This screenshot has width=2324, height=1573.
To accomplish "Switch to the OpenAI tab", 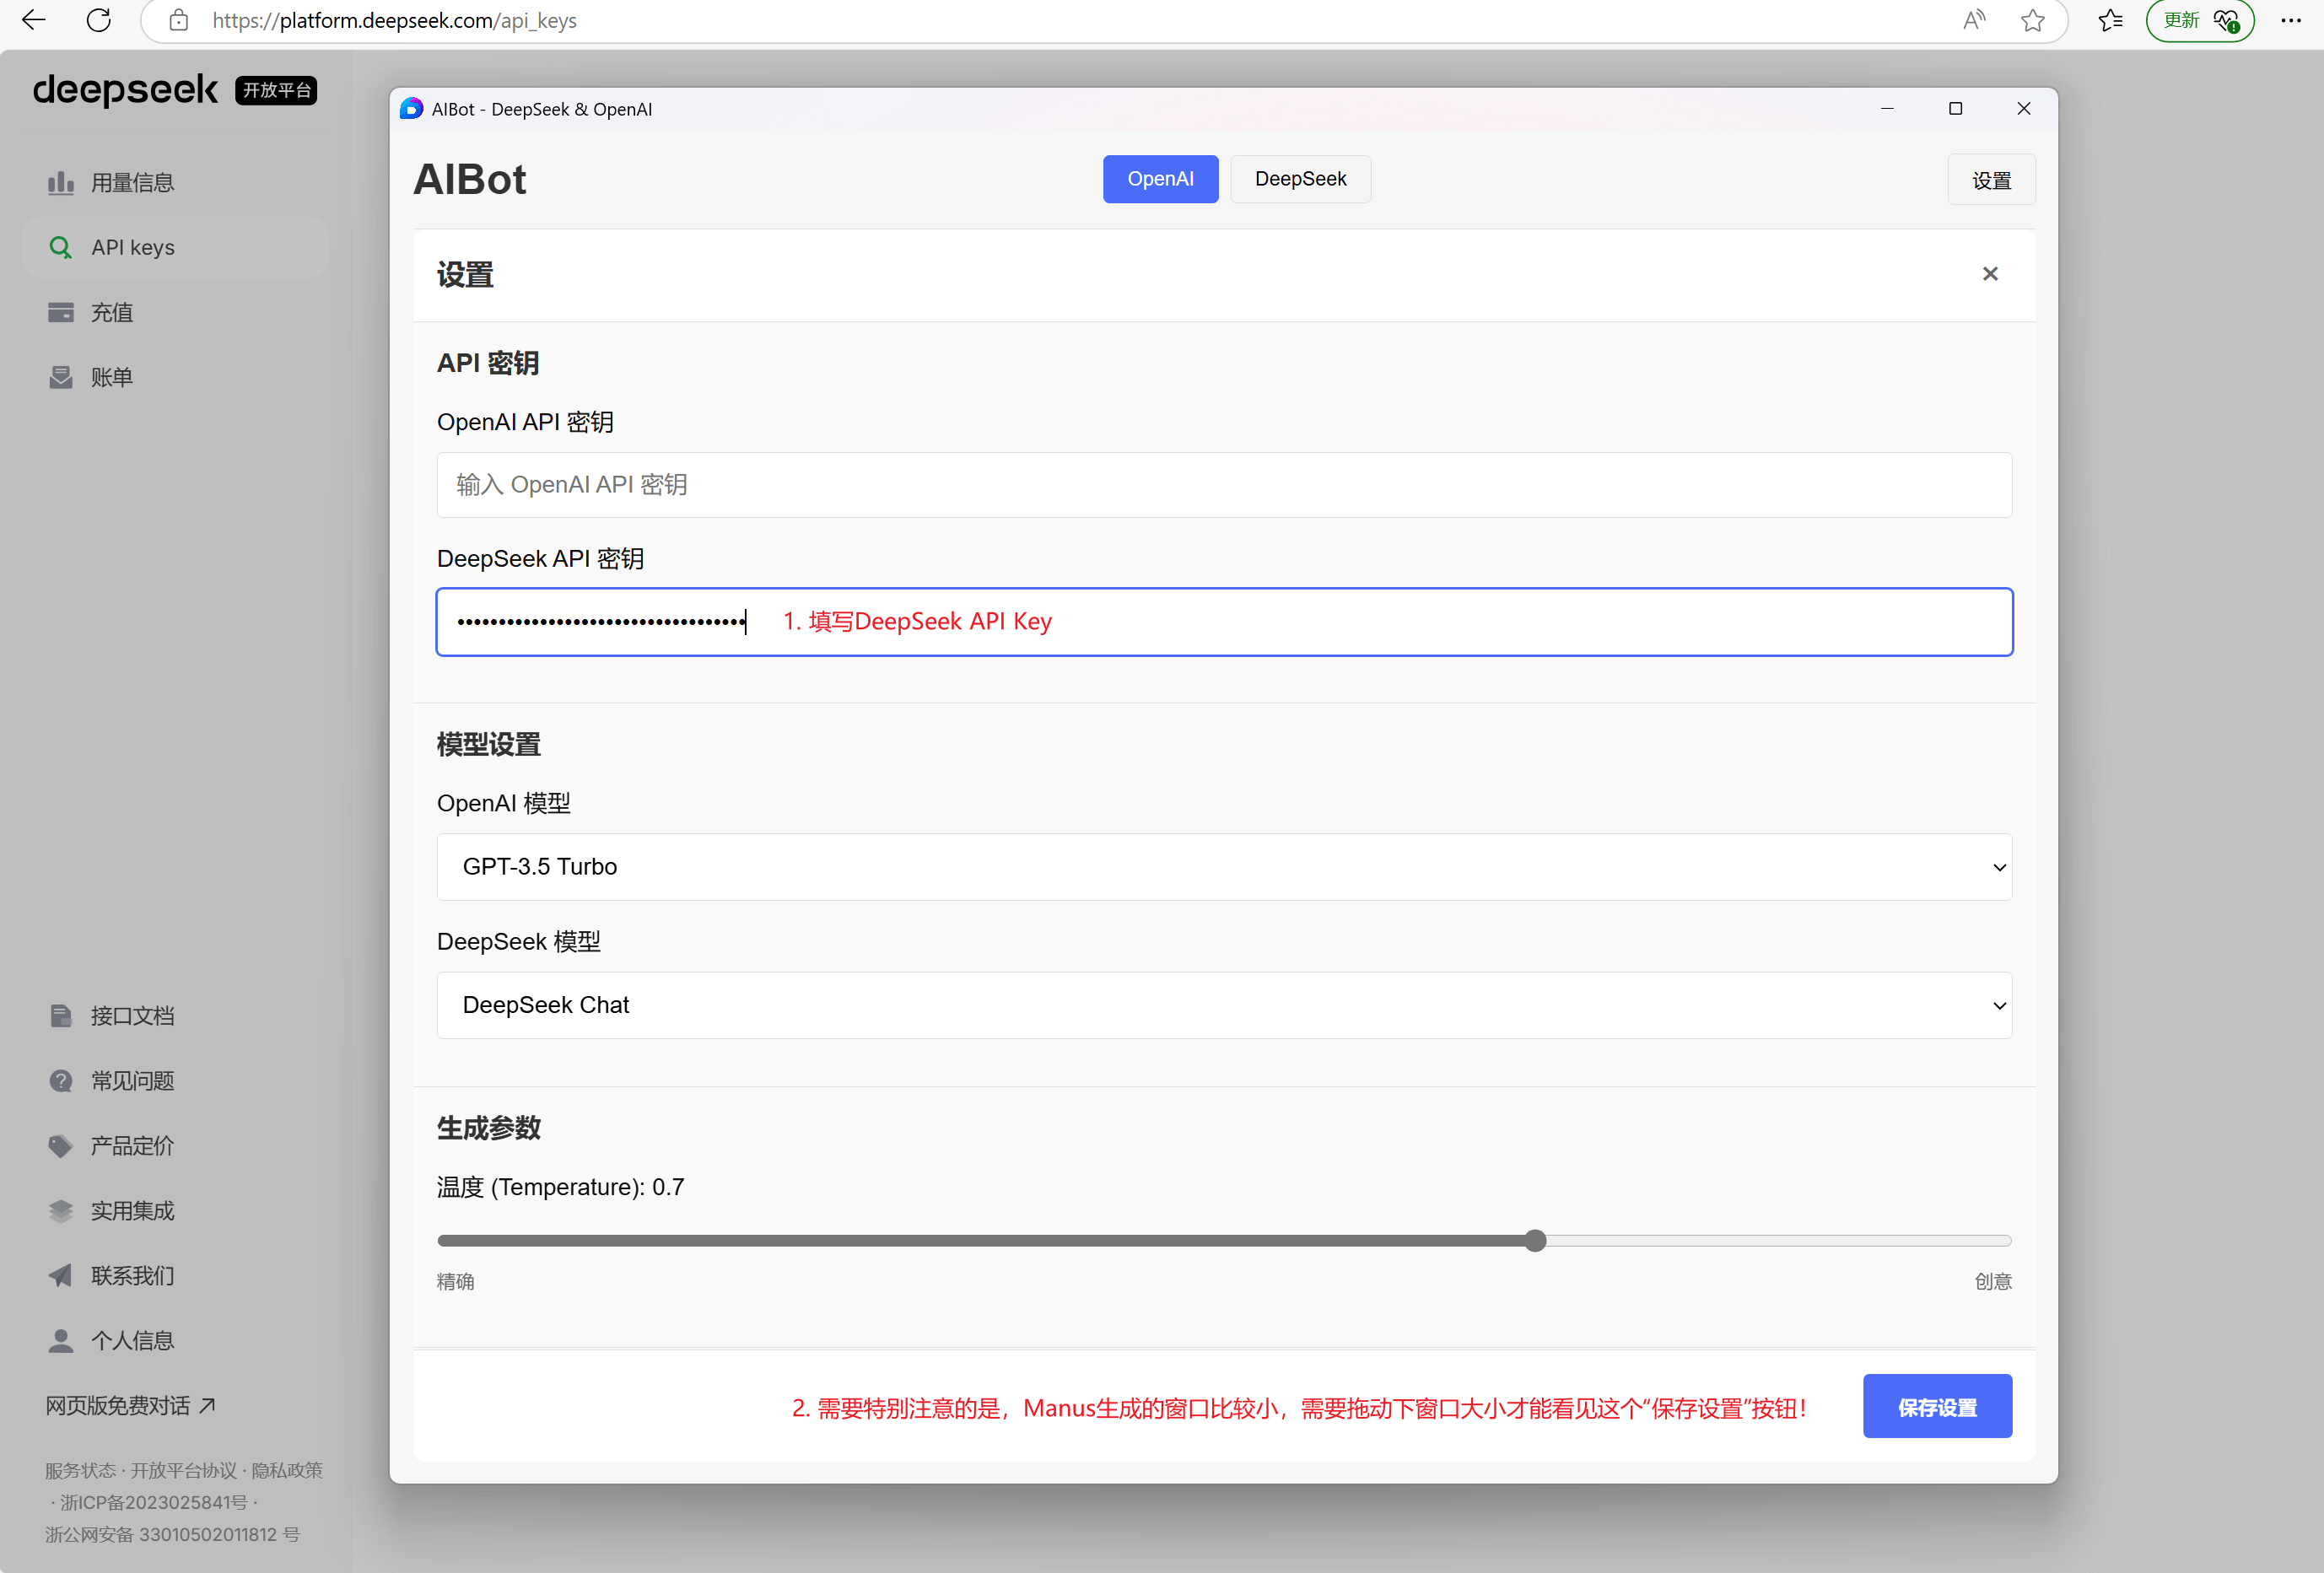I will coord(1160,179).
